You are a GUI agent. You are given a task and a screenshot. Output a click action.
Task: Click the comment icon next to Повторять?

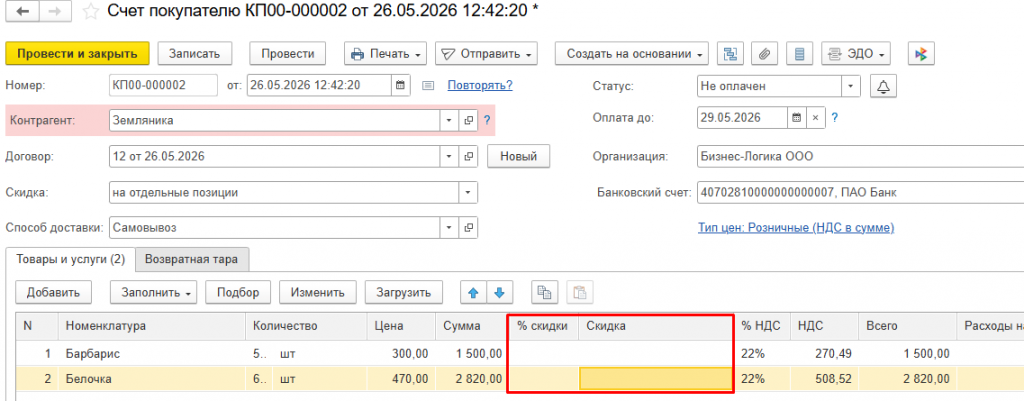tap(428, 86)
